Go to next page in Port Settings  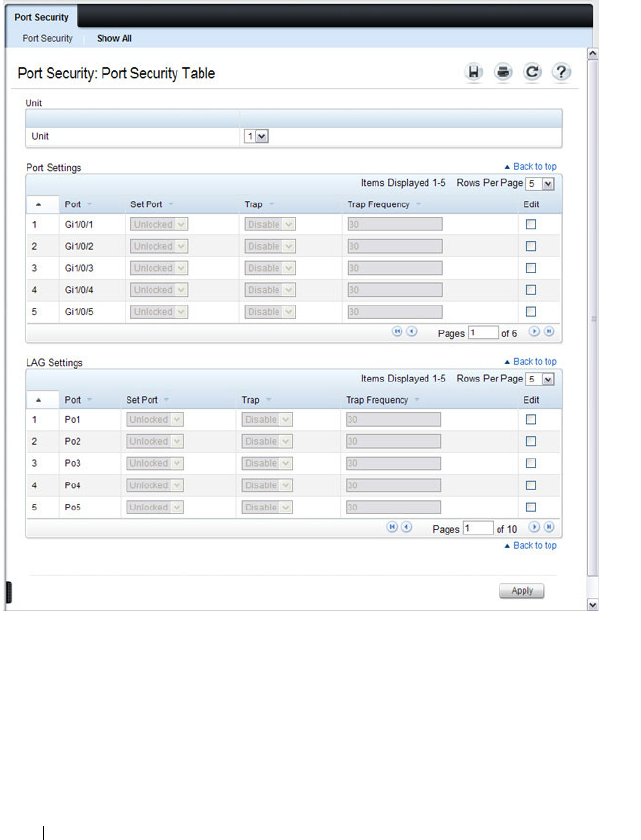click(x=534, y=332)
